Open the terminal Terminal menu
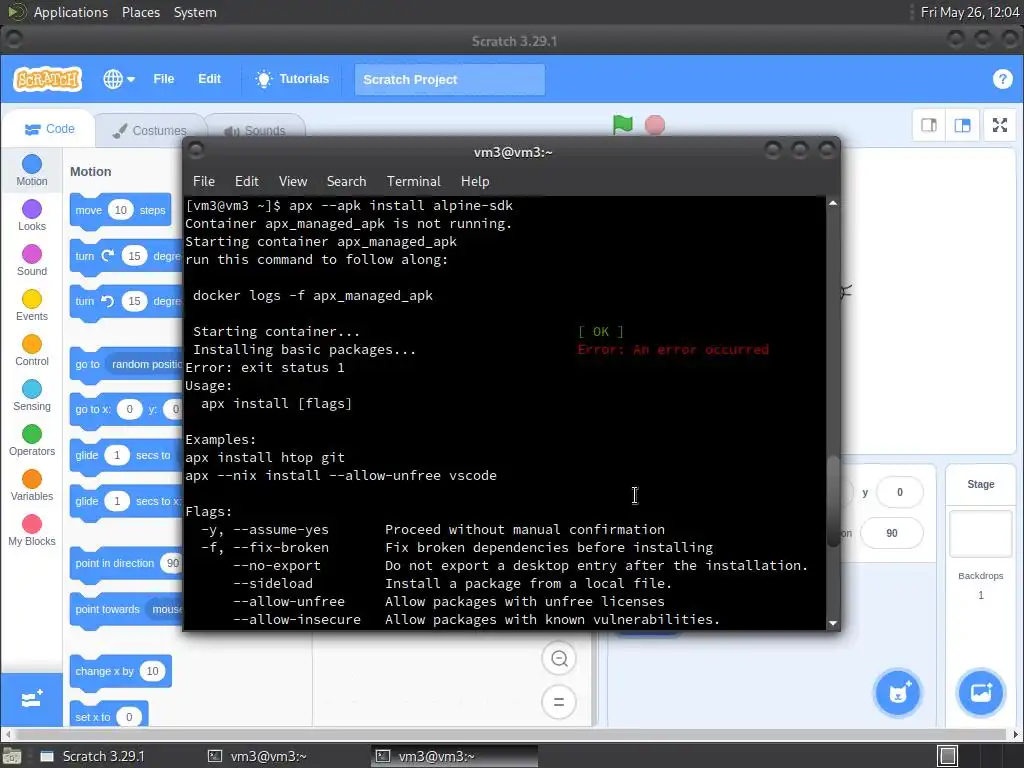Screen dimensions: 1024x768 pyautogui.click(x=413, y=182)
